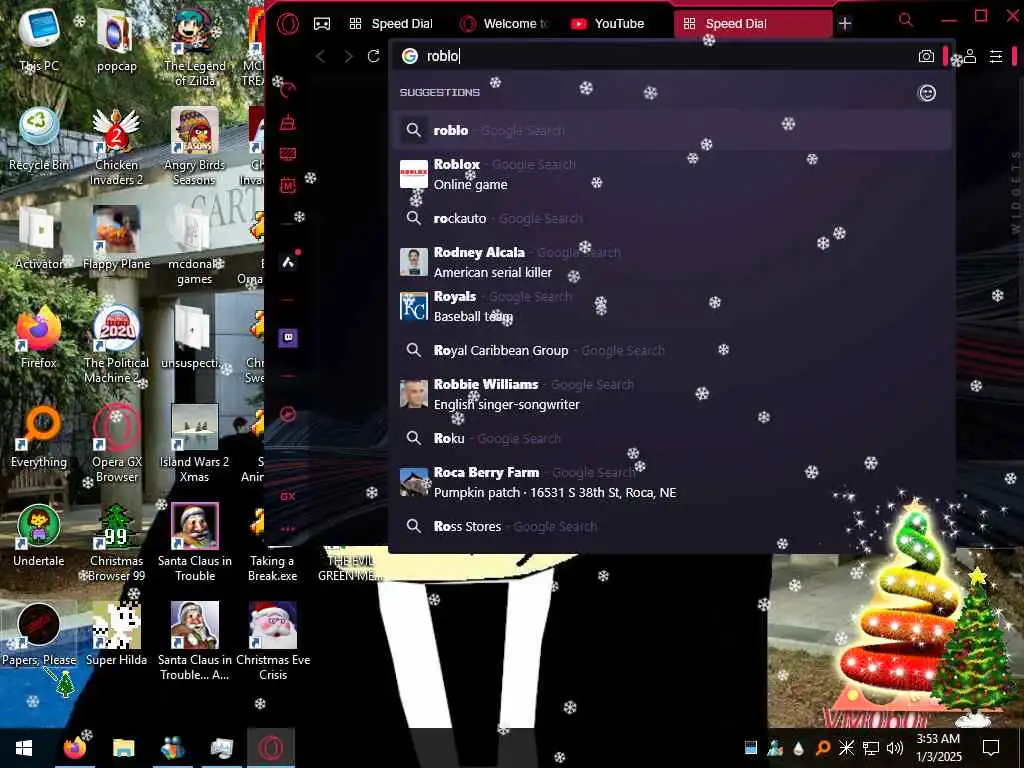Open the Windows Start menu
This screenshot has height=768, width=1024.
click(24, 748)
